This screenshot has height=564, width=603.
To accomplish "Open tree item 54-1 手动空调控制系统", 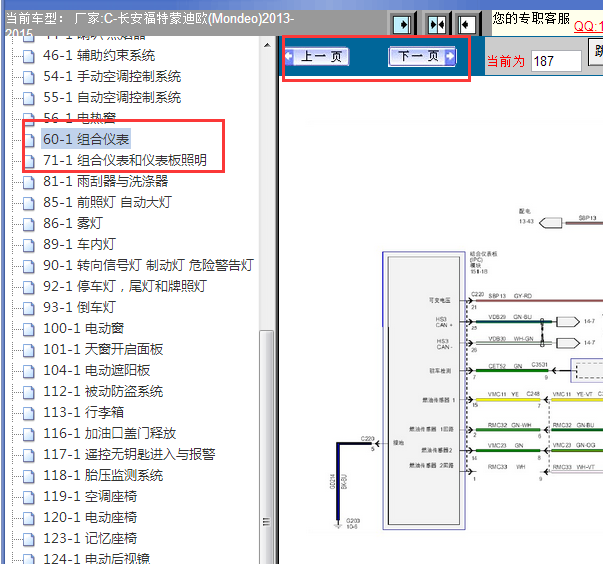I will 112,77.
